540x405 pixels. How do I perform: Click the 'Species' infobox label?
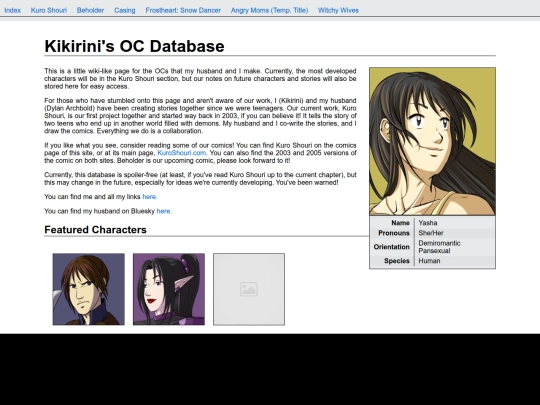tap(397, 261)
